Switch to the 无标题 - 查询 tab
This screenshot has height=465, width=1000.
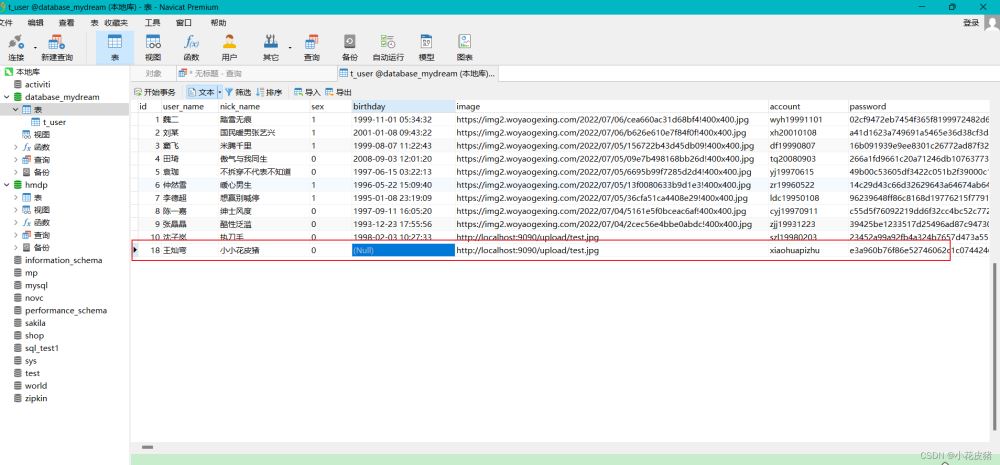tap(255, 73)
